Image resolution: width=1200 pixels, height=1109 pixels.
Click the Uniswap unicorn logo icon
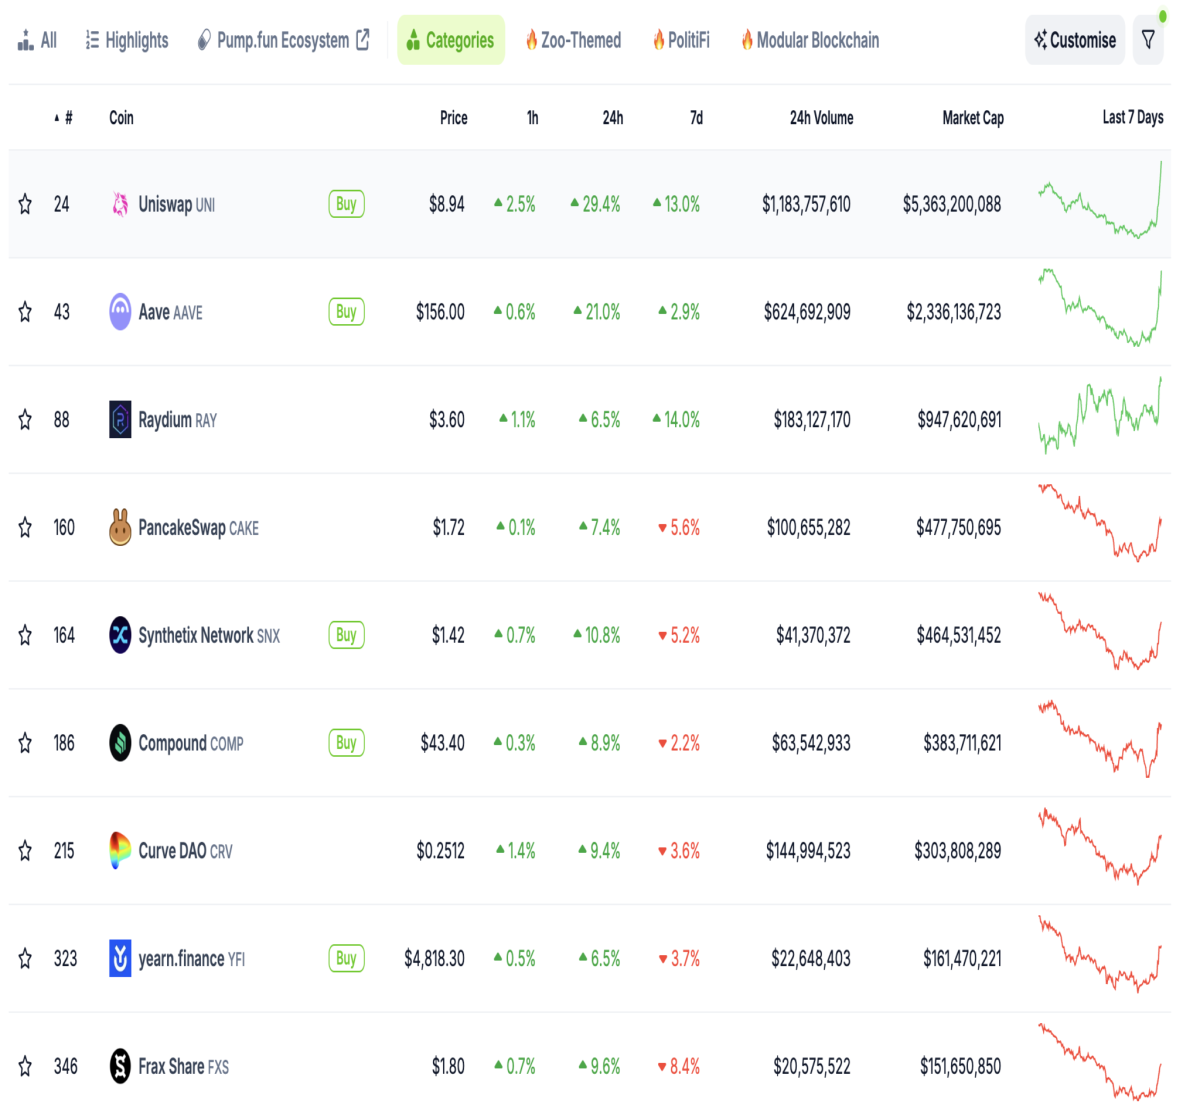click(x=120, y=204)
